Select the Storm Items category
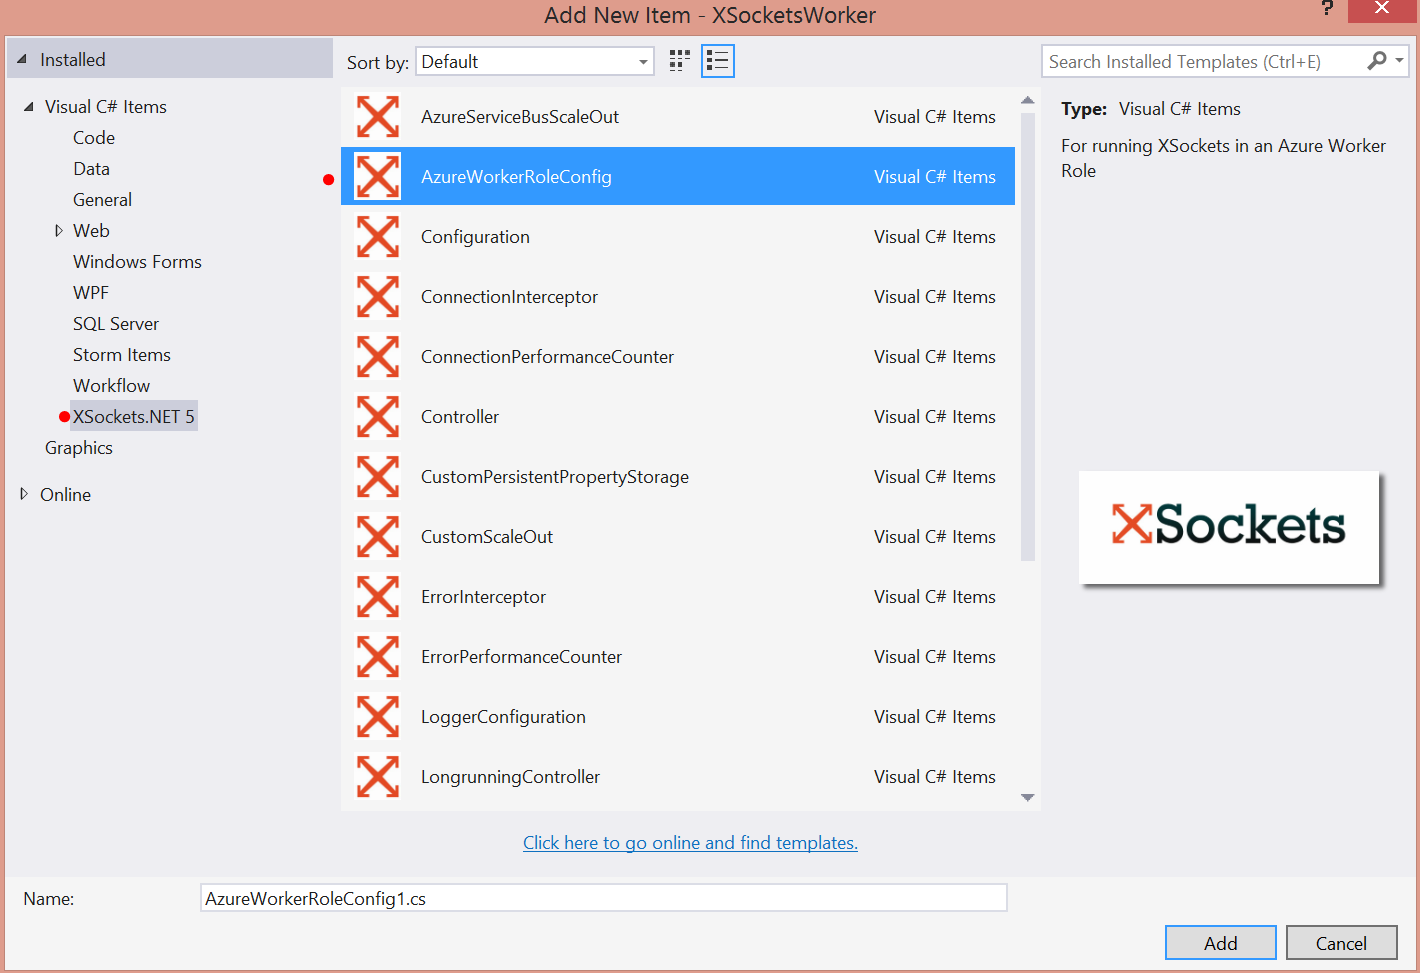The image size is (1420, 973). (x=122, y=355)
